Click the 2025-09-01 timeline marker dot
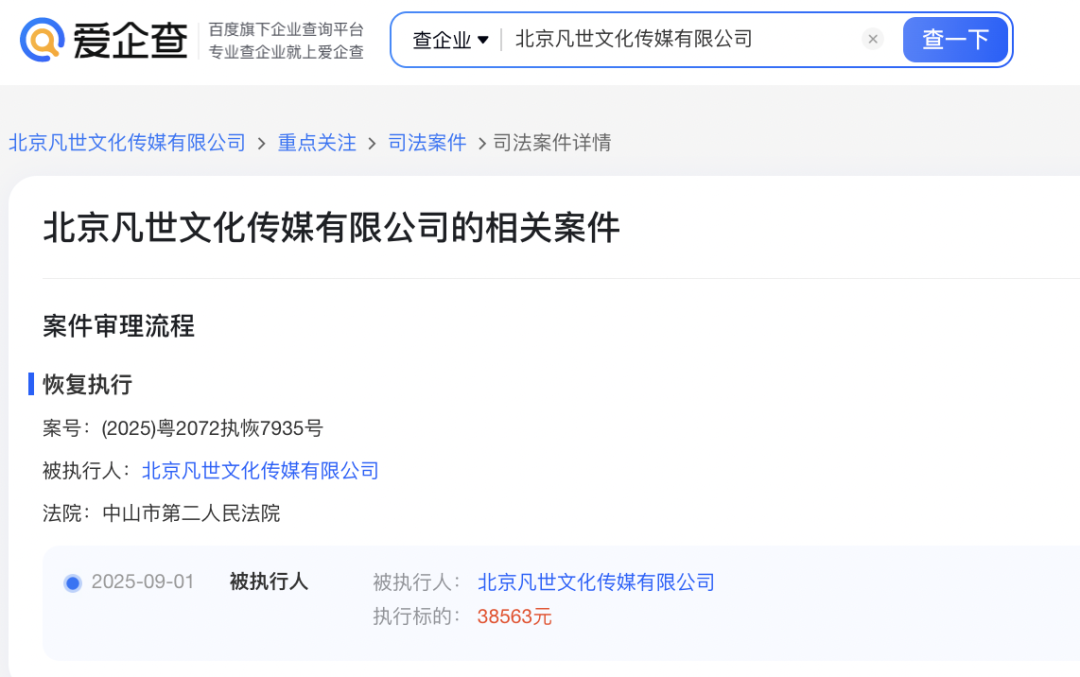 72,583
